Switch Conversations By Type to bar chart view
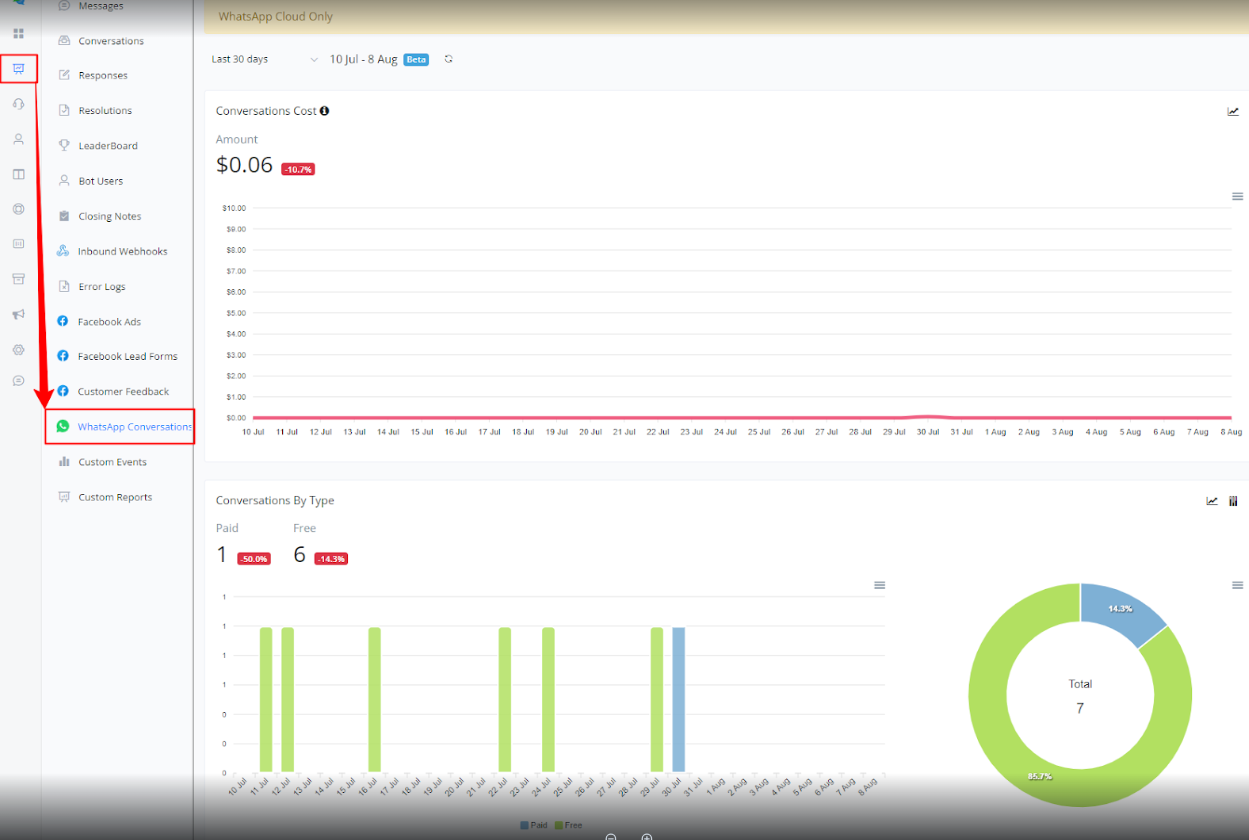This screenshot has height=840, width=1249. tap(1233, 501)
